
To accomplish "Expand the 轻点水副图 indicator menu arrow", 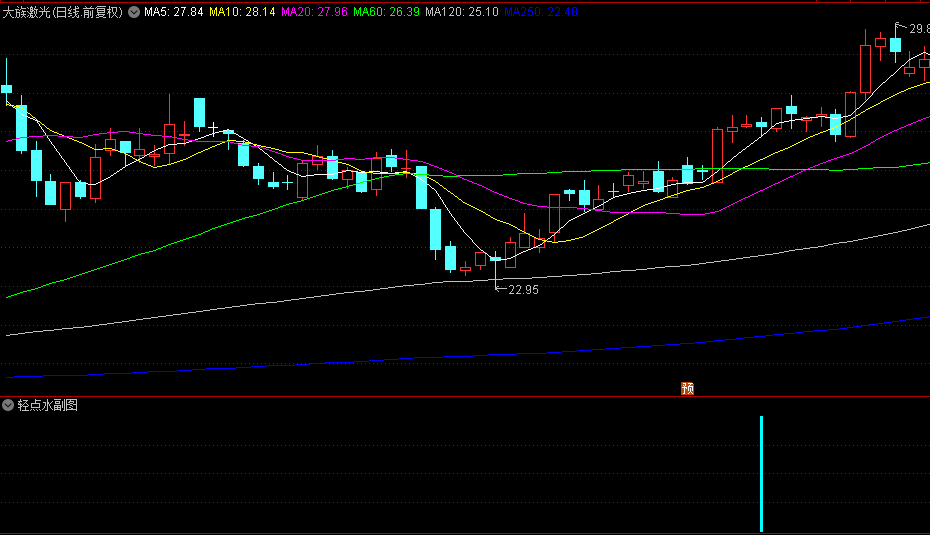I will click(x=8, y=405).
